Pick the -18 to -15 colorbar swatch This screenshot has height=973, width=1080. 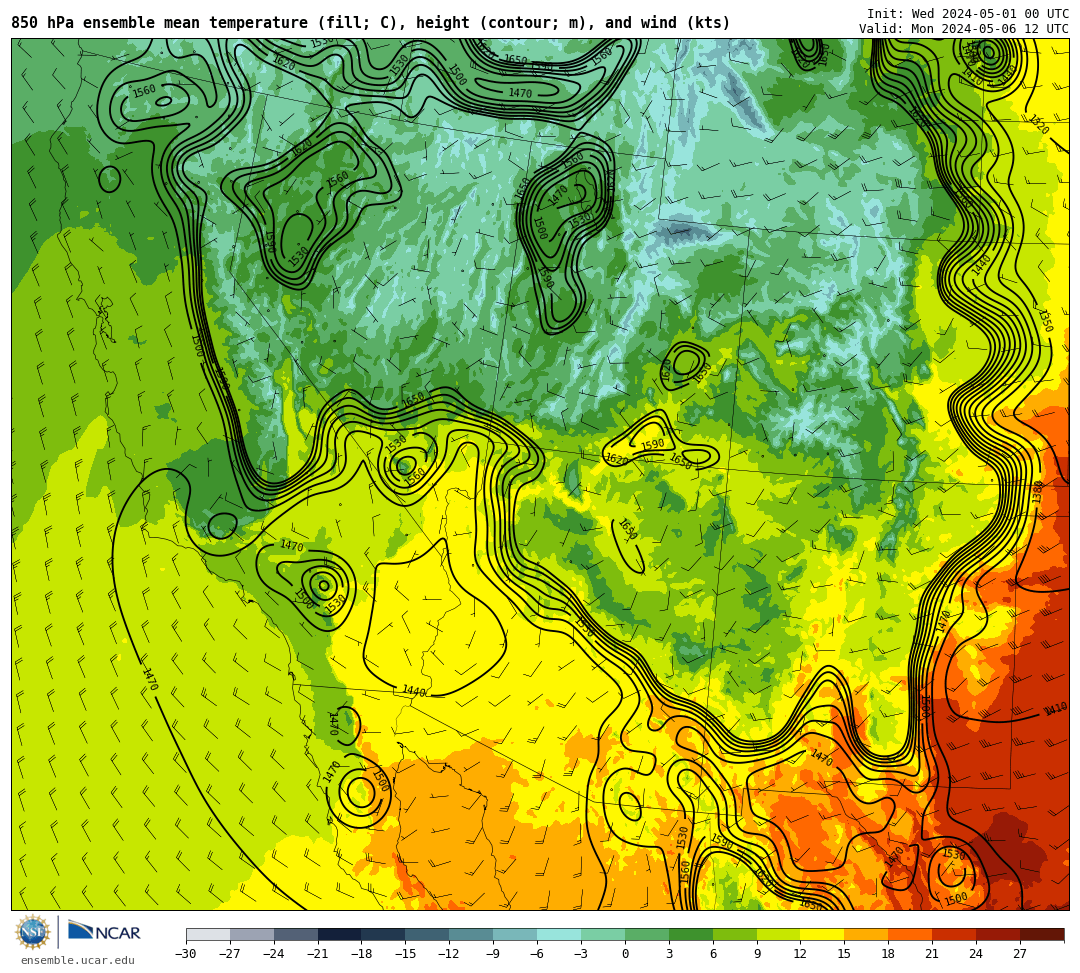[384, 934]
